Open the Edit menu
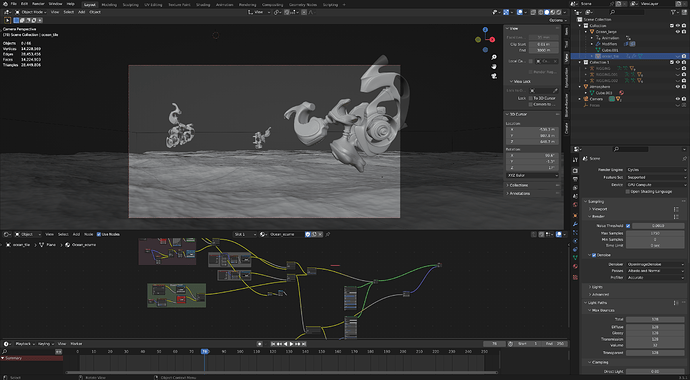 (24, 4)
